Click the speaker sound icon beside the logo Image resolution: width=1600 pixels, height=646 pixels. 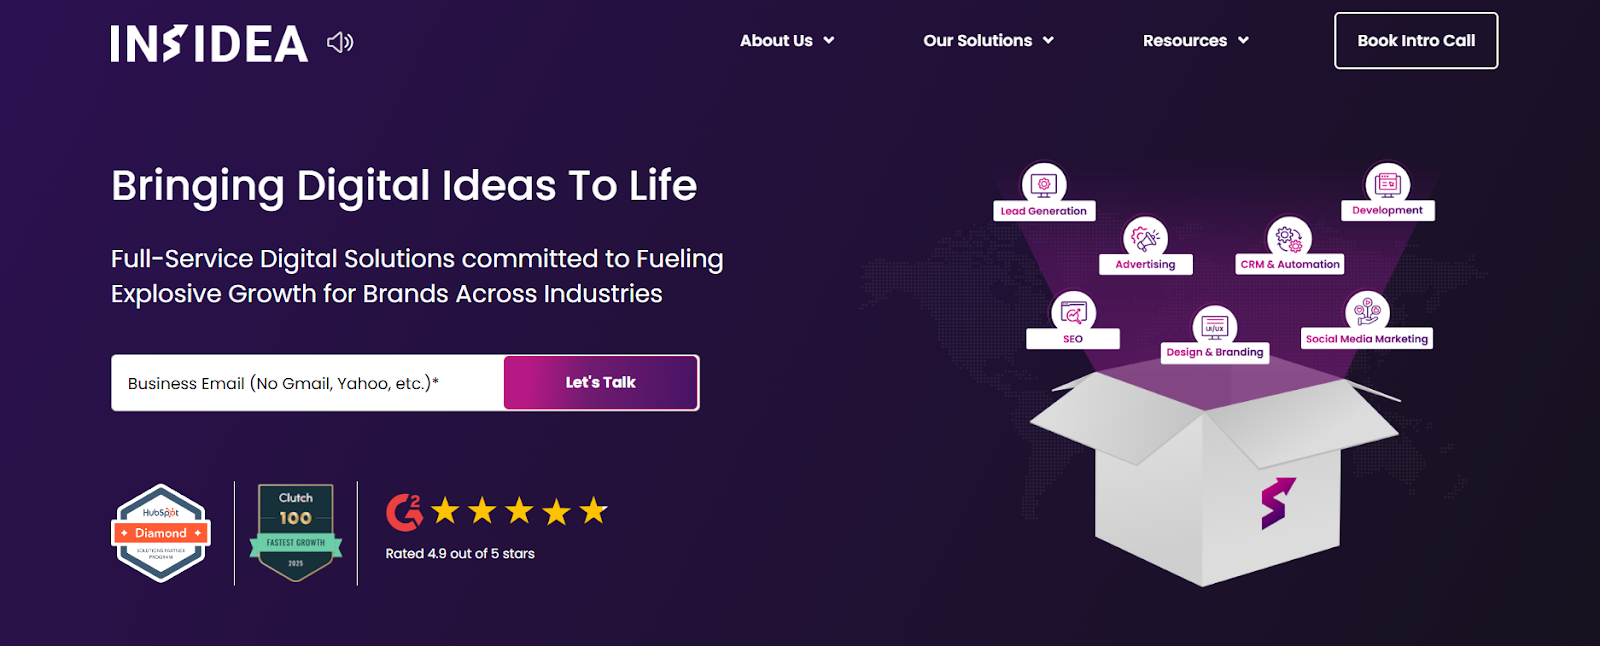[340, 42]
